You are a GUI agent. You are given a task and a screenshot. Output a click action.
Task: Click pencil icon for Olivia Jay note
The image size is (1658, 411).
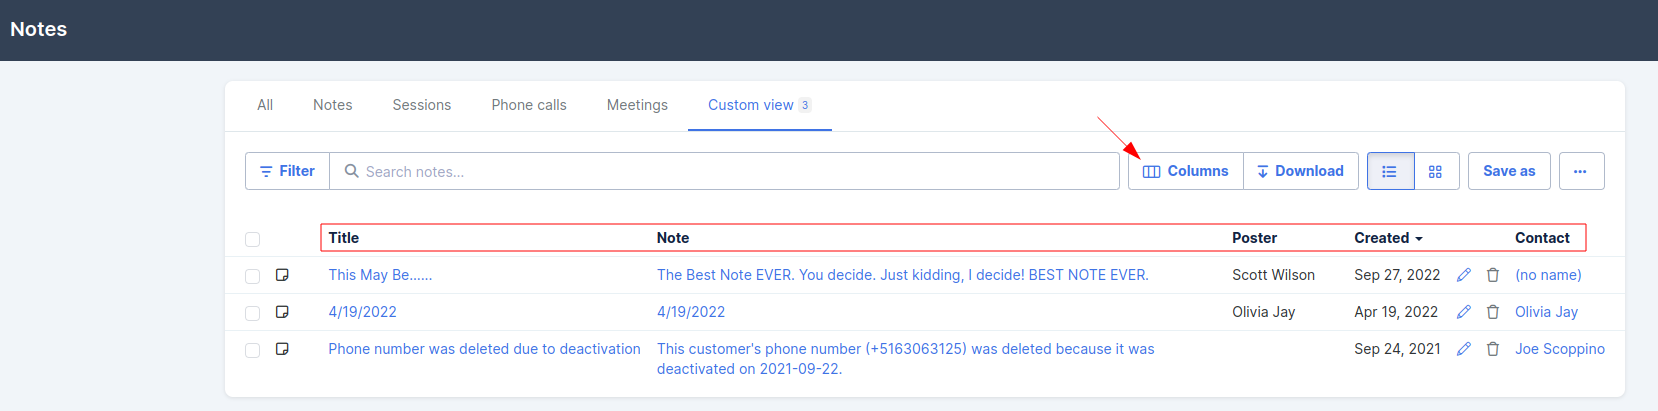[1464, 312]
